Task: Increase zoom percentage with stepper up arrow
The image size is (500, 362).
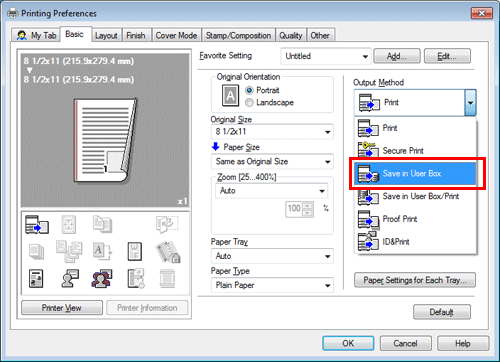Action: coord(308,206)
